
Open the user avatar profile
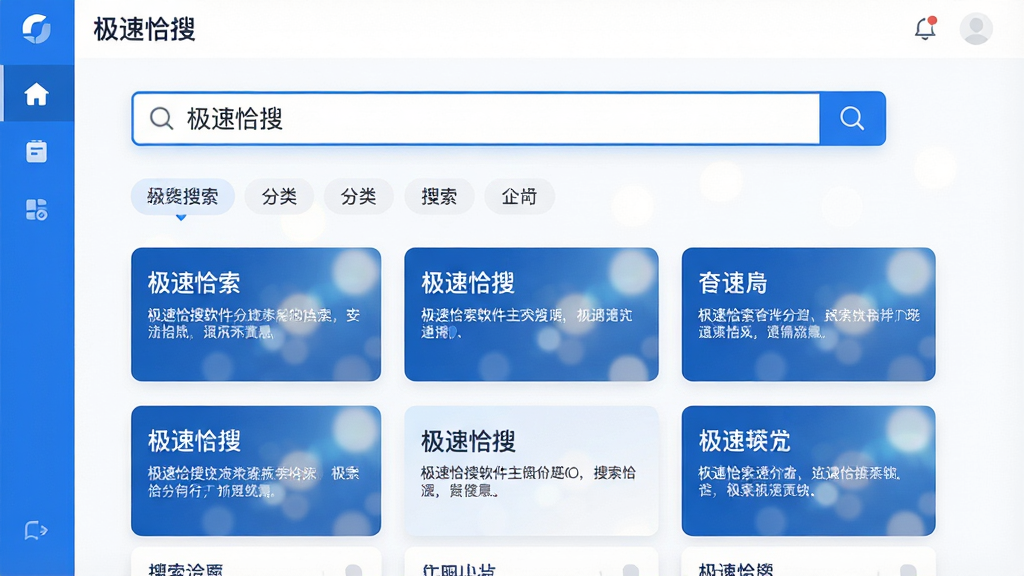(976, 28)
